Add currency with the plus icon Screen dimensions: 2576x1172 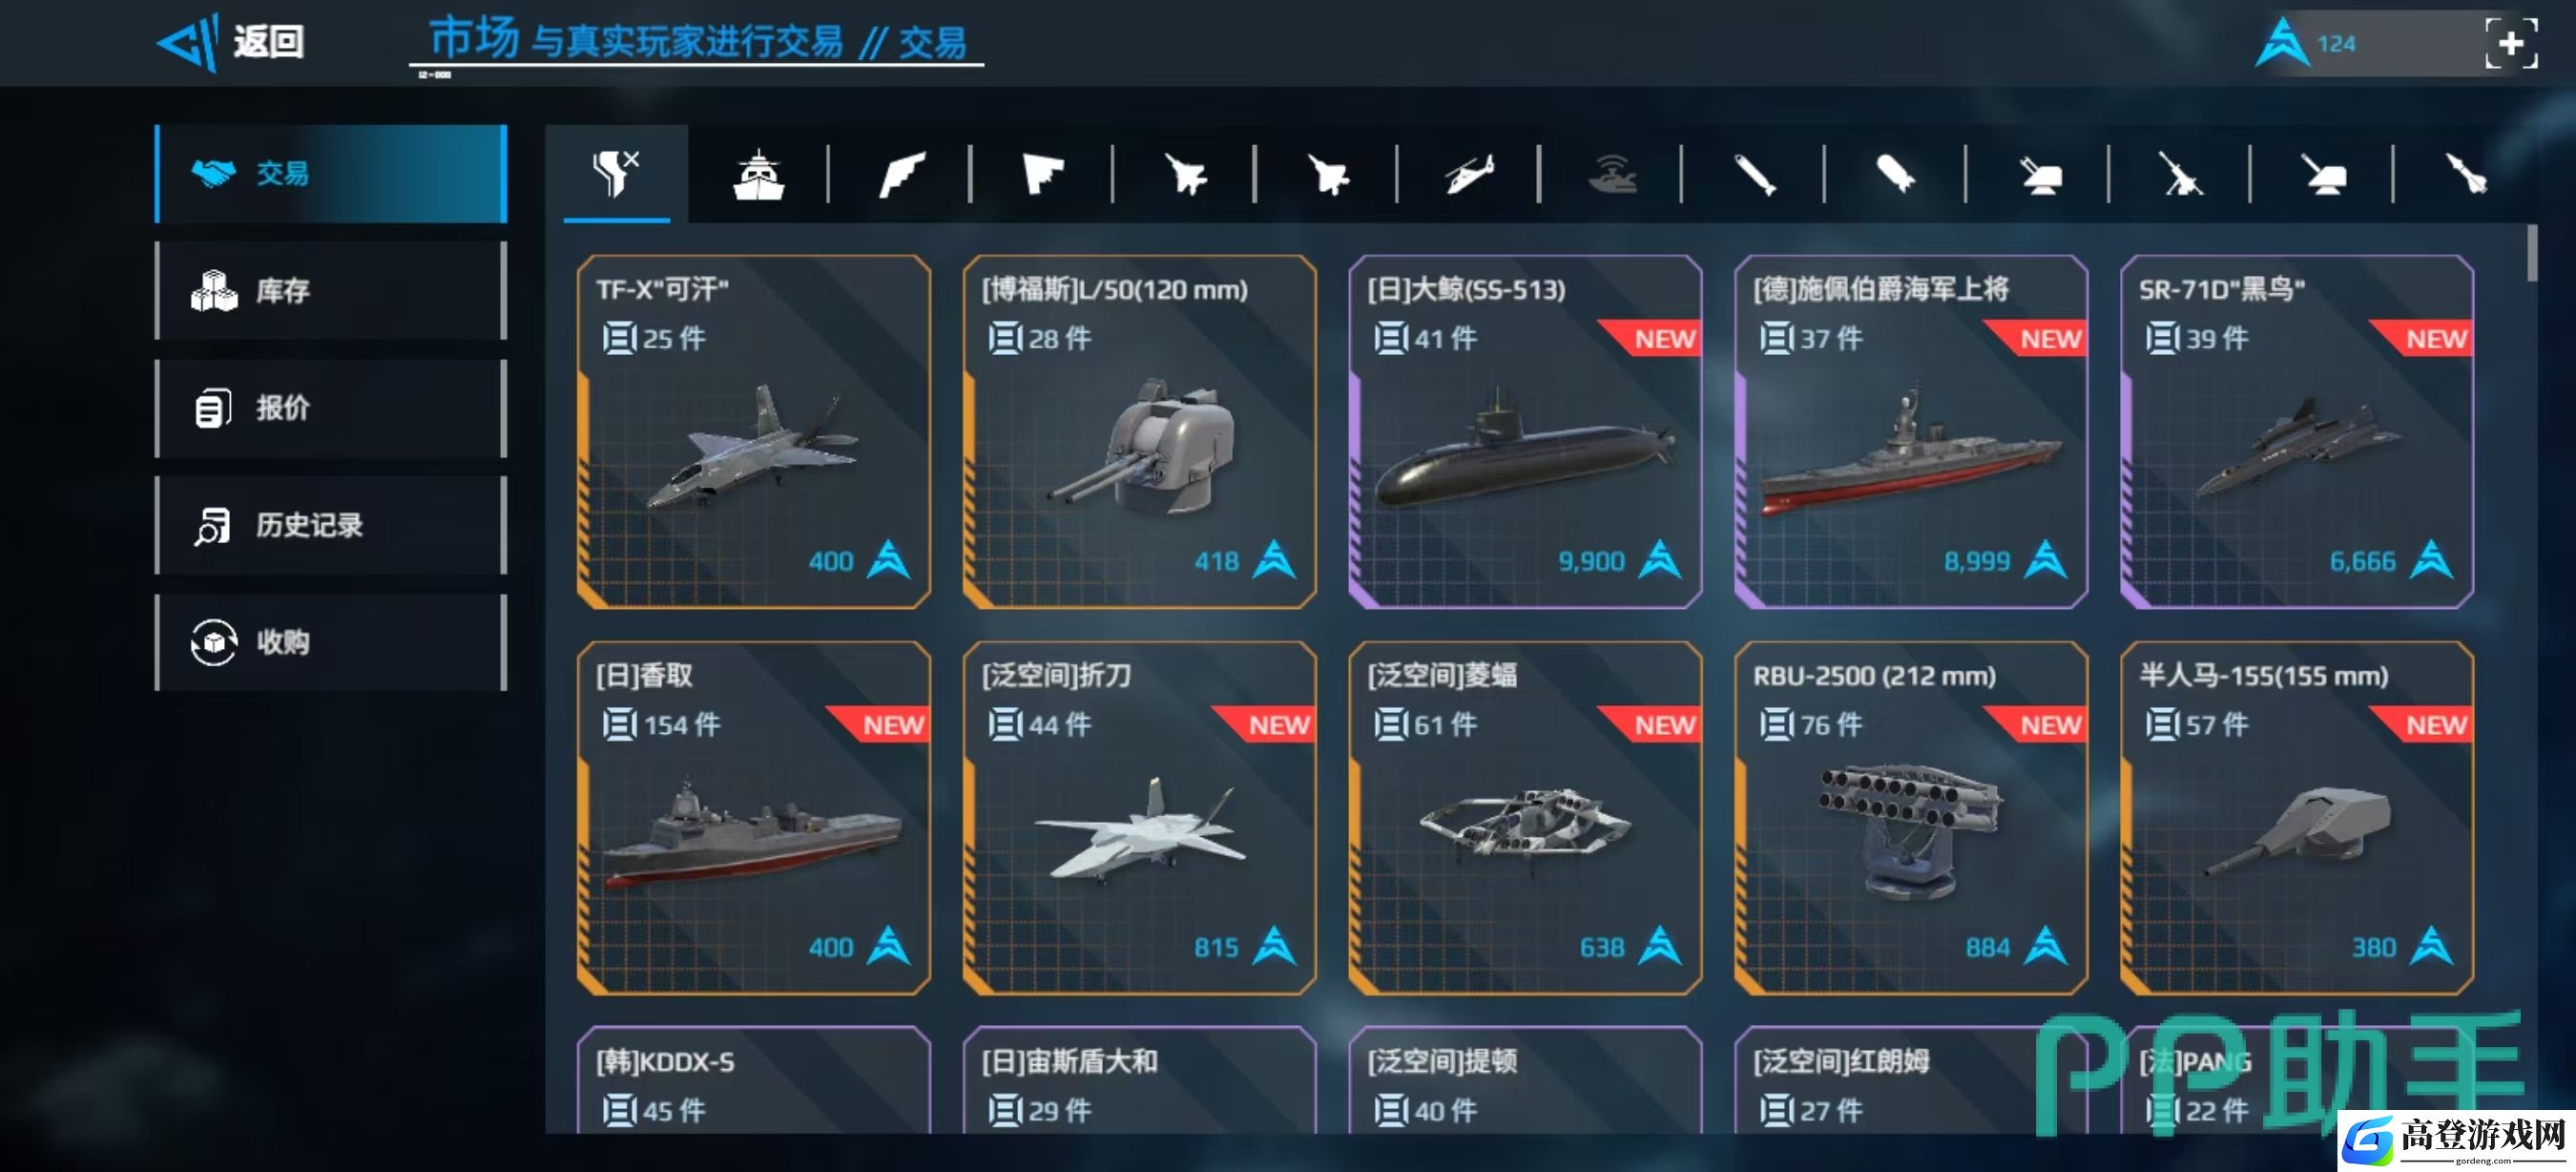click(2510, 44)
